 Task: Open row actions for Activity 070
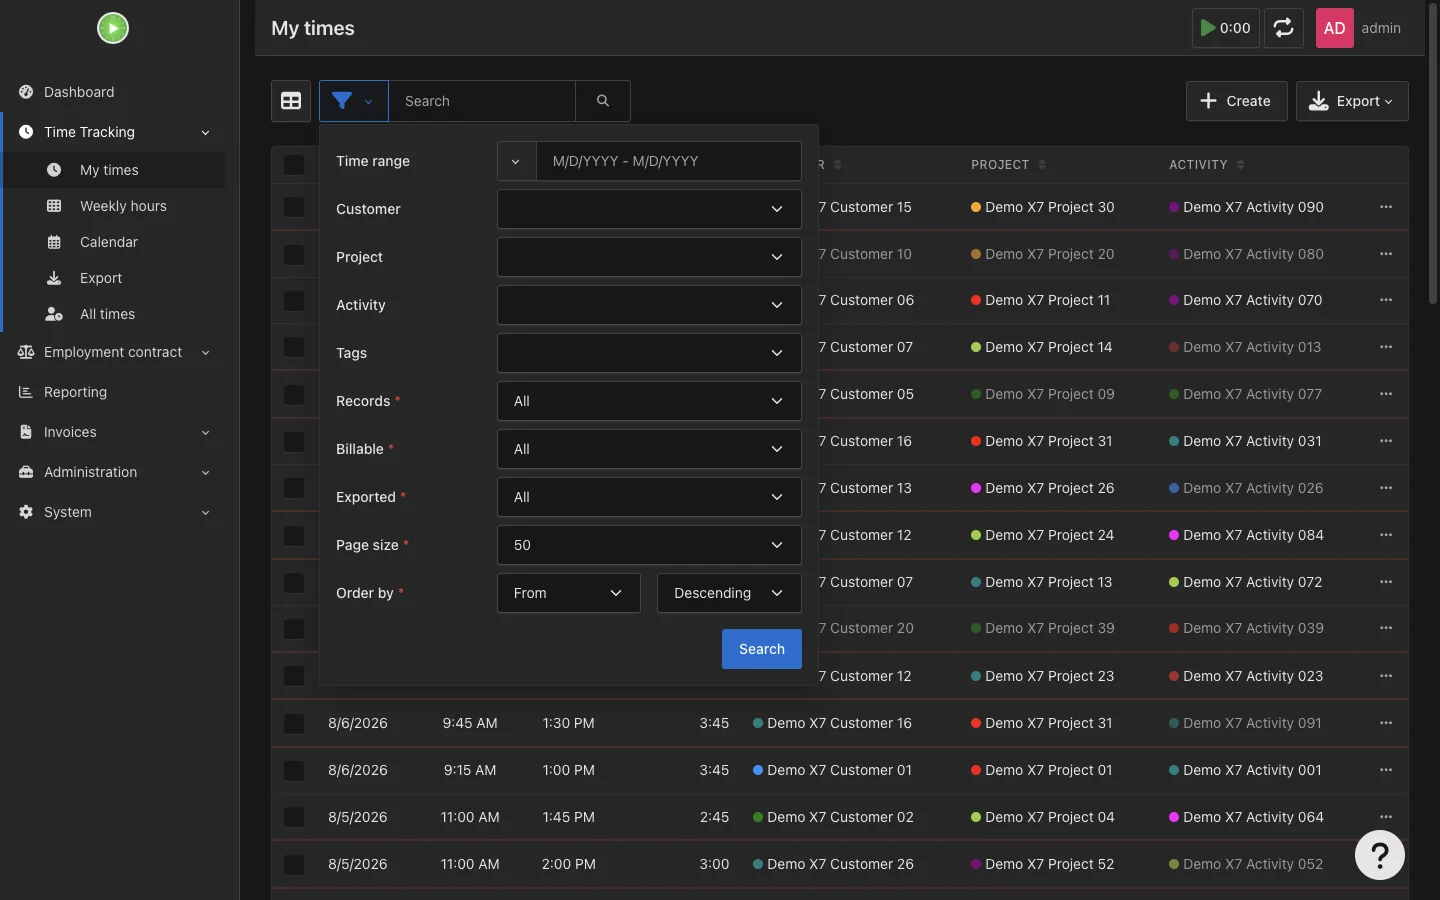tap(1386, 300)
